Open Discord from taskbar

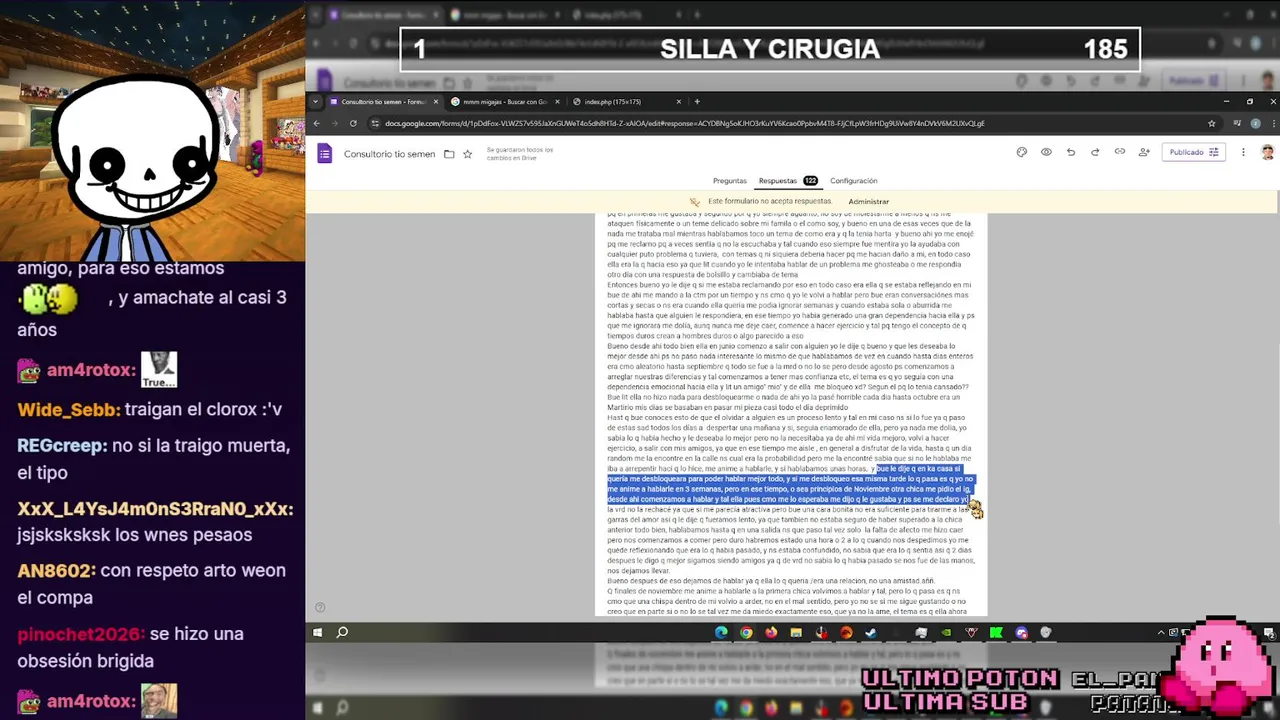[1021, 632]
